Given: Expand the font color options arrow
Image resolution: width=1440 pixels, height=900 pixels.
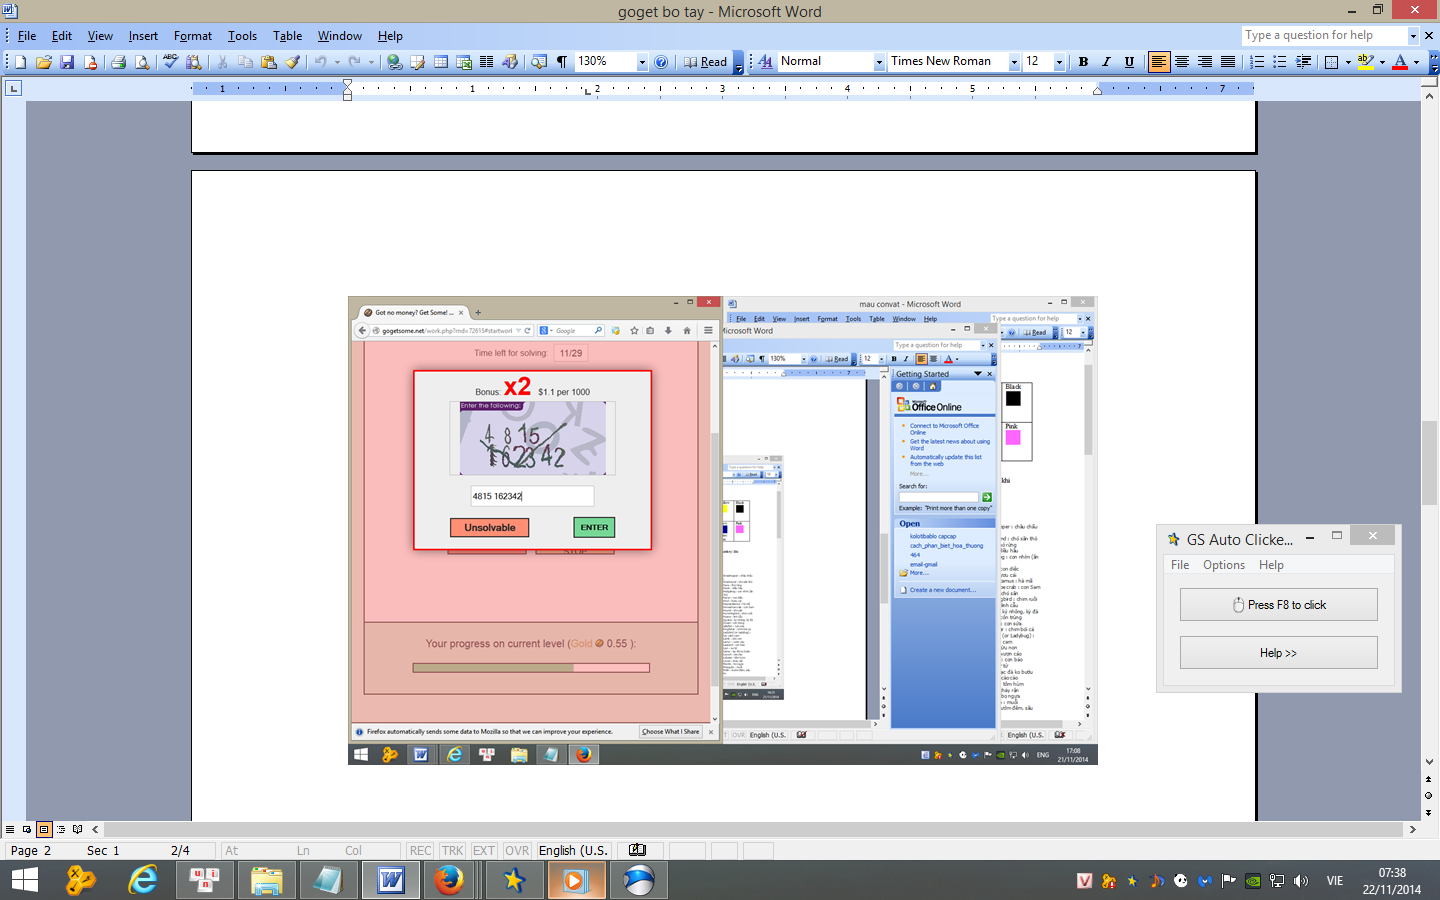Looking at the screenshot, I should (x=1416, y=62).
